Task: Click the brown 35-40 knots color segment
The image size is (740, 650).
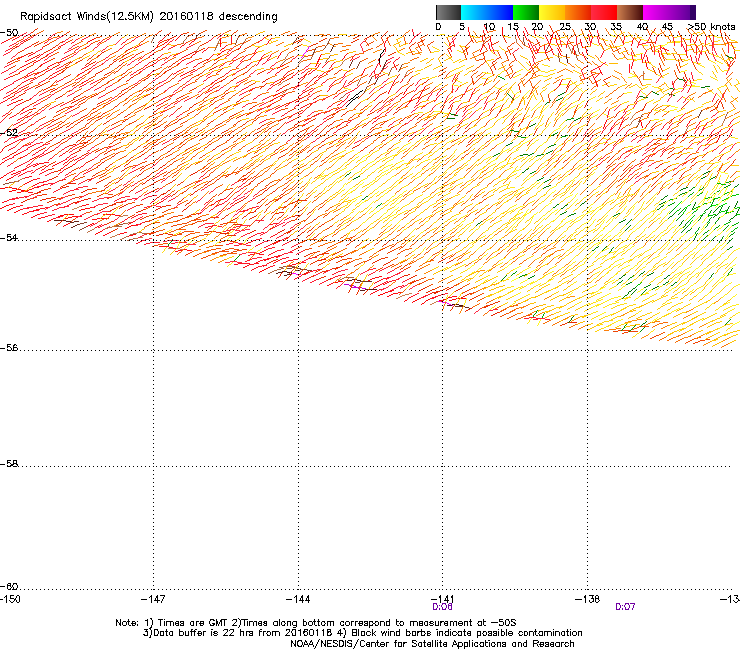Action: [630, 12]
